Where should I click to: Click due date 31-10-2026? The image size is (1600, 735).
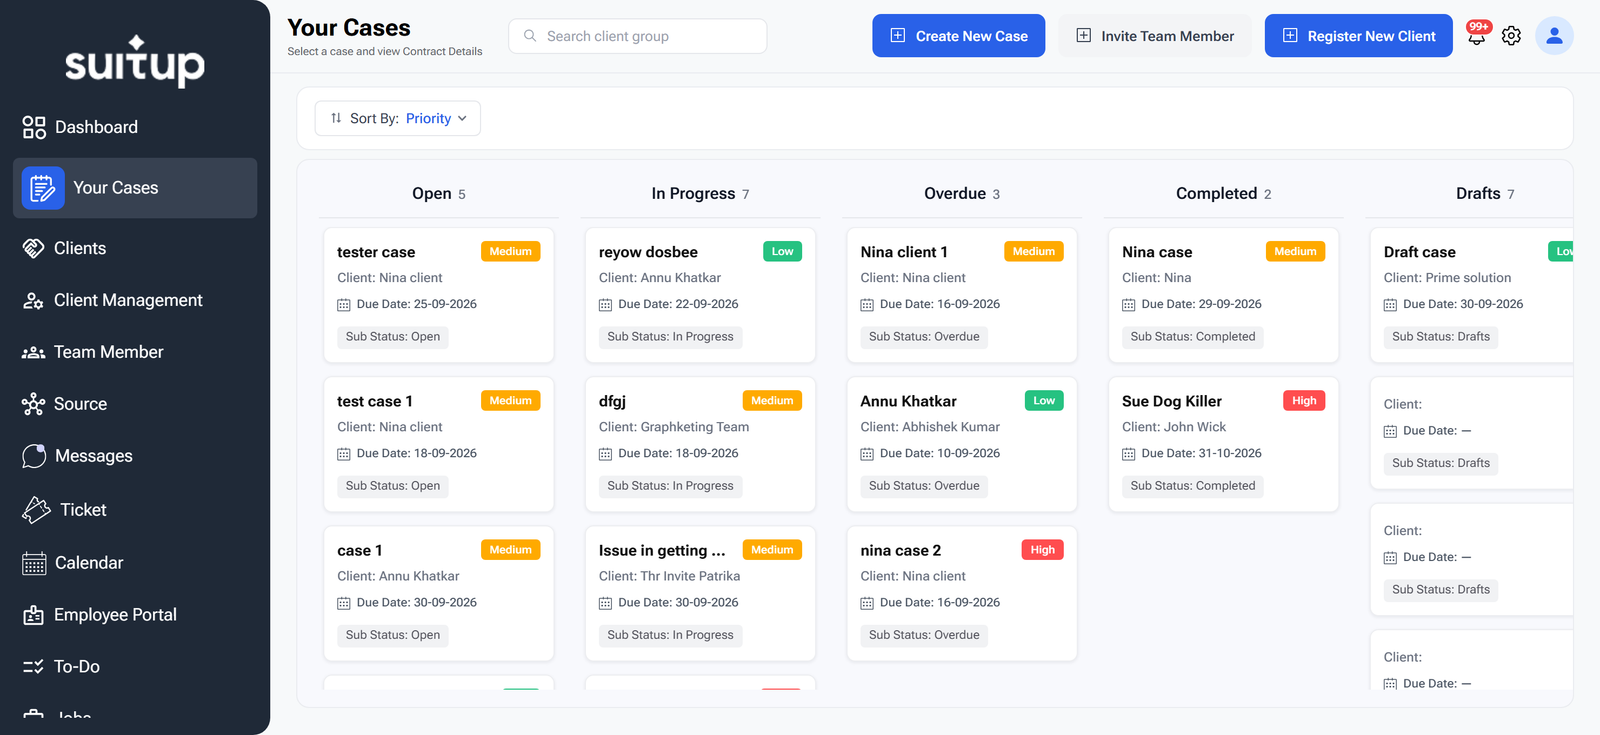pos(1202,453)
